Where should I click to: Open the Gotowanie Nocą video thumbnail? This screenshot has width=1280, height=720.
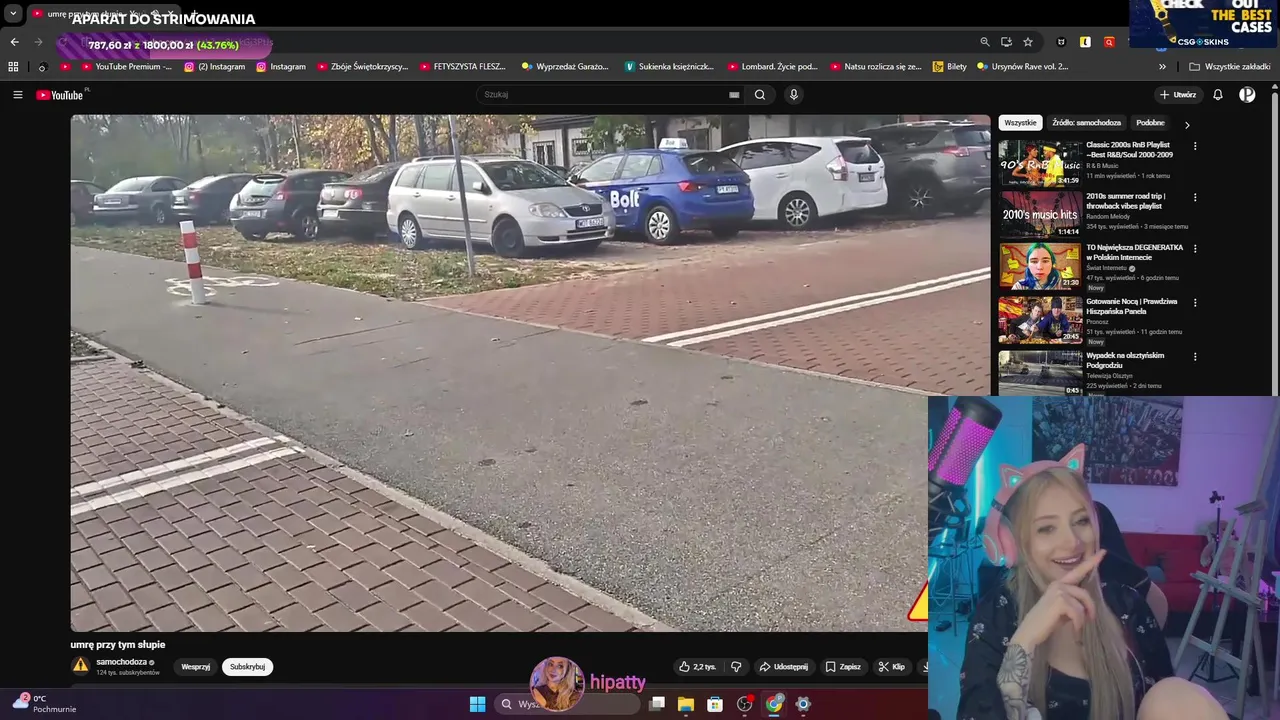pyautogui.click(x=1040, y=319)
